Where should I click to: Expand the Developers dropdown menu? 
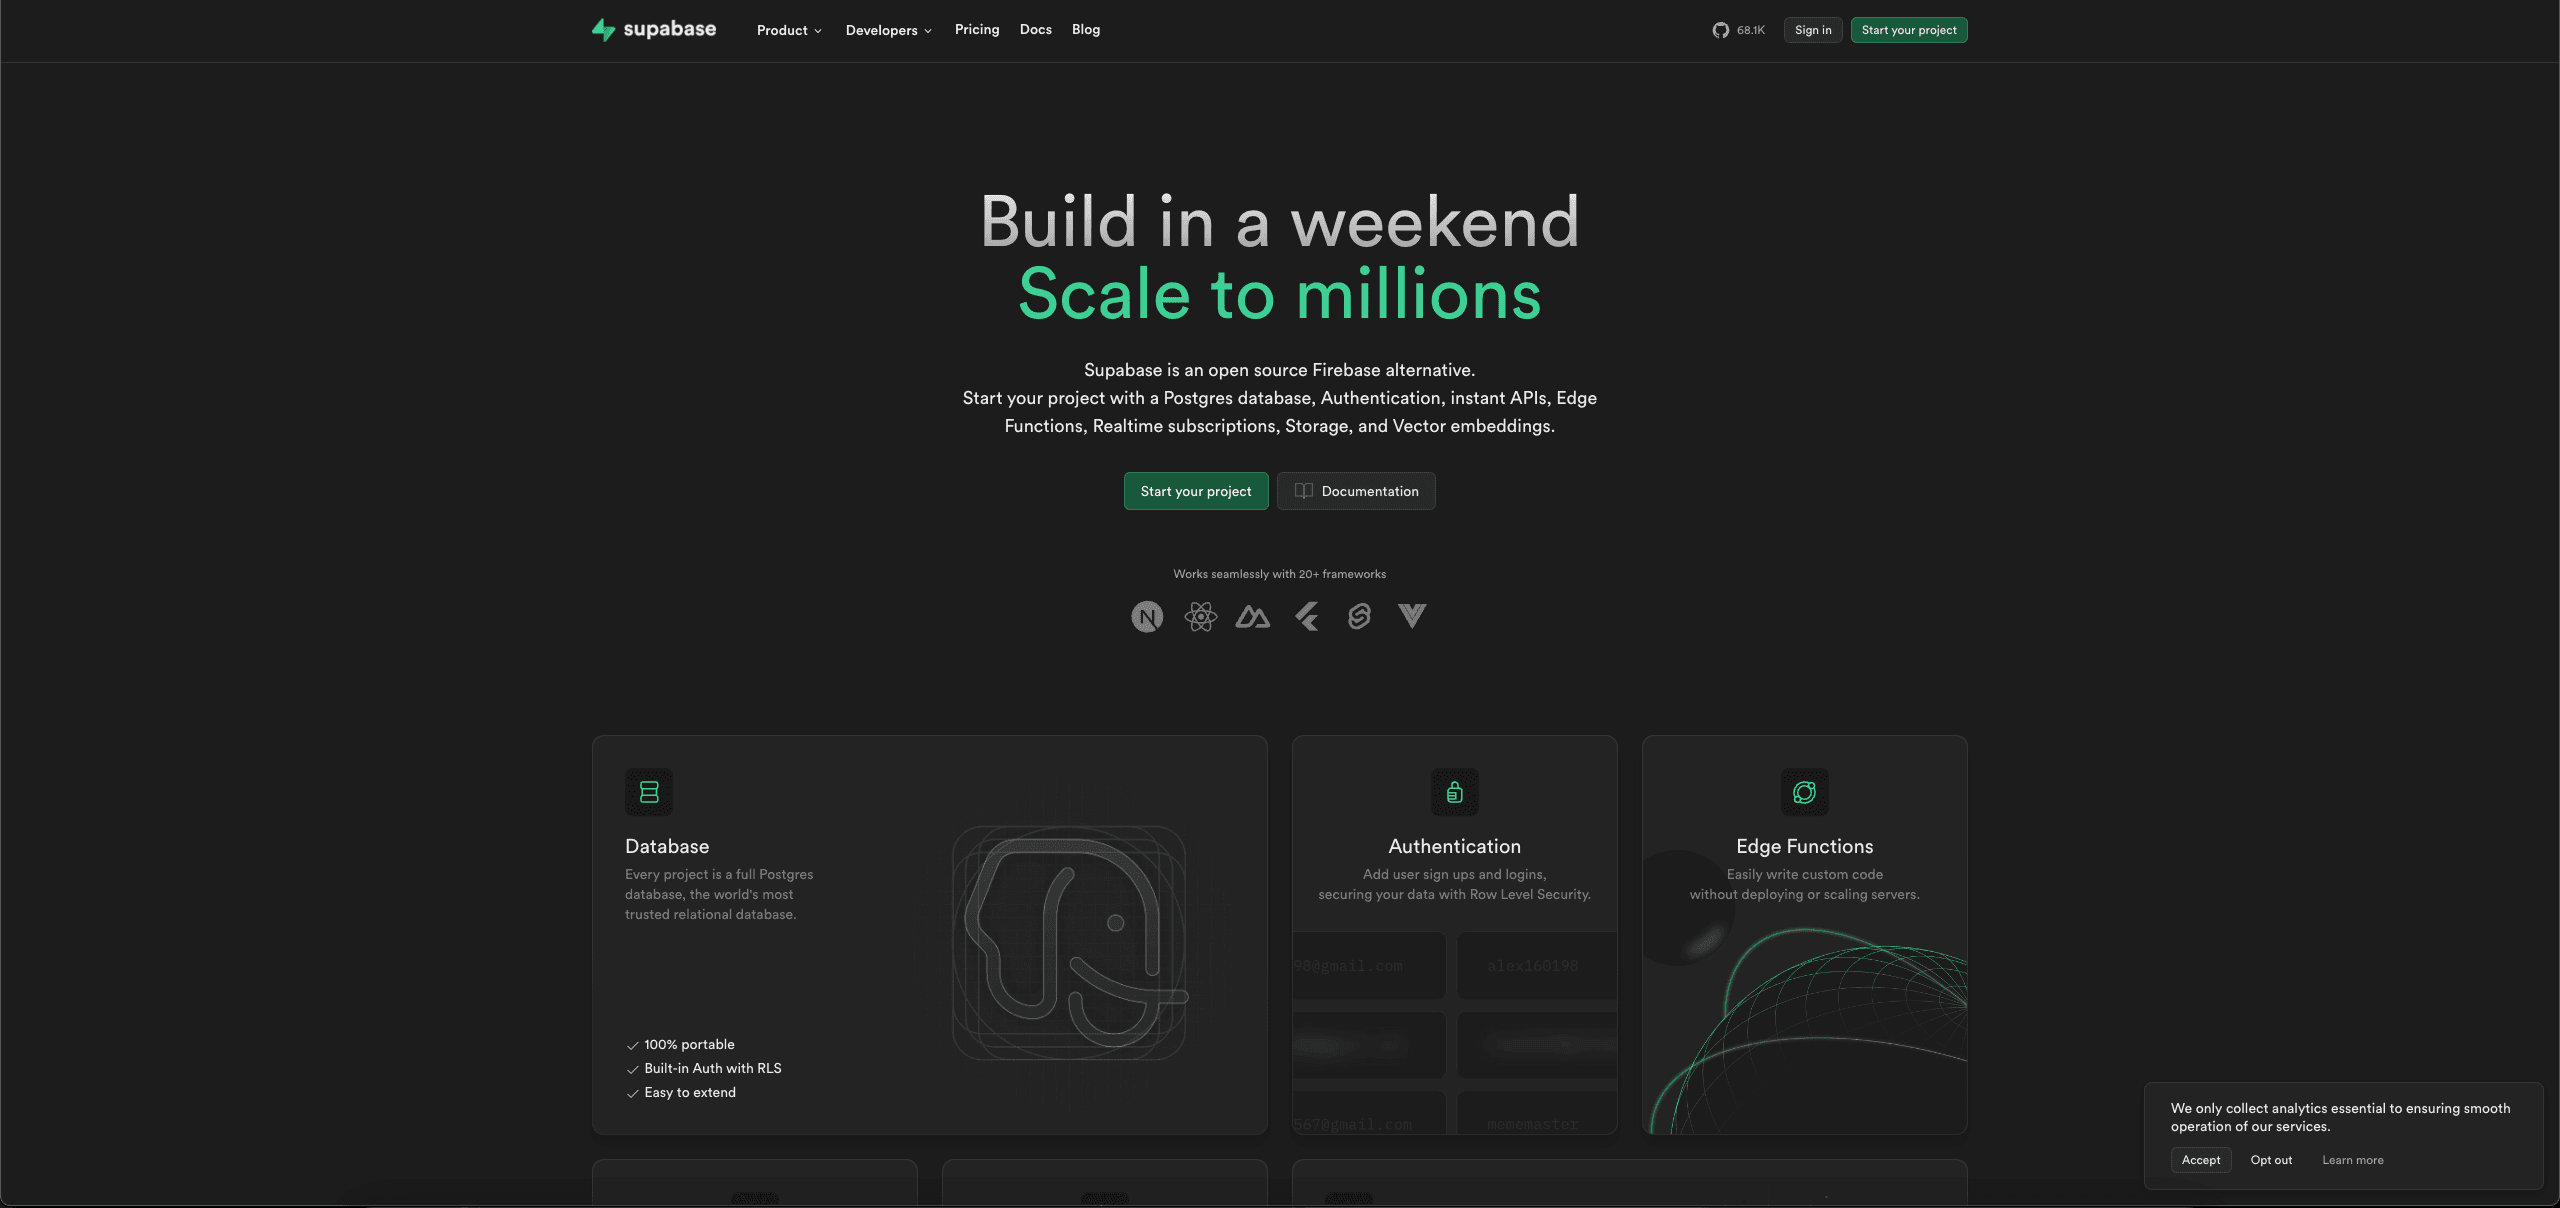click(888, 30)
